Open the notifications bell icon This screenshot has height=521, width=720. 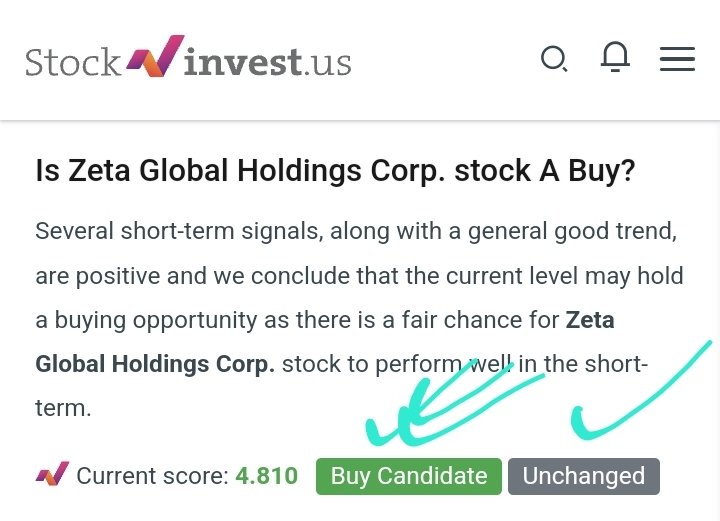point(615,57)
